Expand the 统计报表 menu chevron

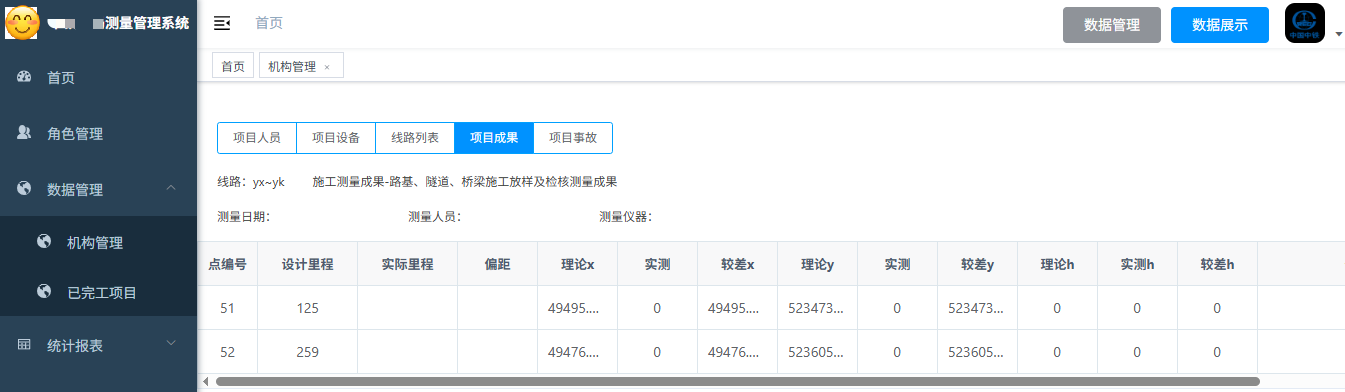171,344
